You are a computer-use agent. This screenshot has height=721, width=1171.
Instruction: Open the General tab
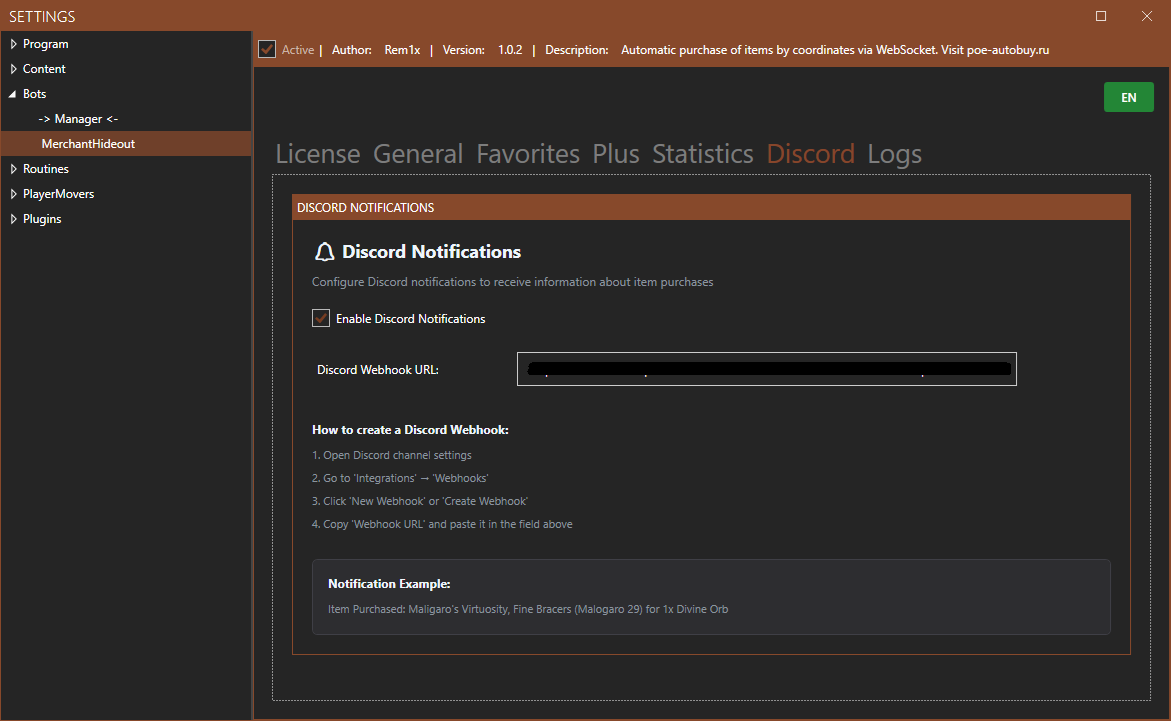coord(418,154)
